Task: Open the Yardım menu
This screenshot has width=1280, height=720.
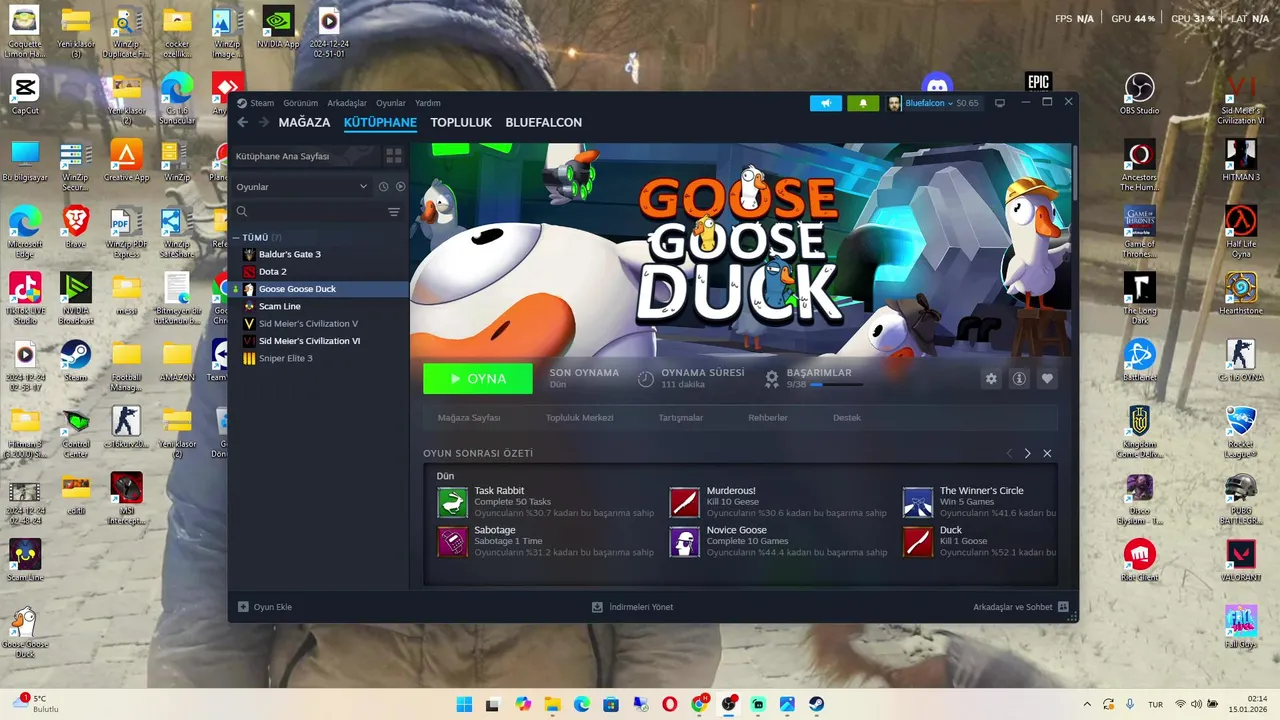Action: click(x=428, y=103)
